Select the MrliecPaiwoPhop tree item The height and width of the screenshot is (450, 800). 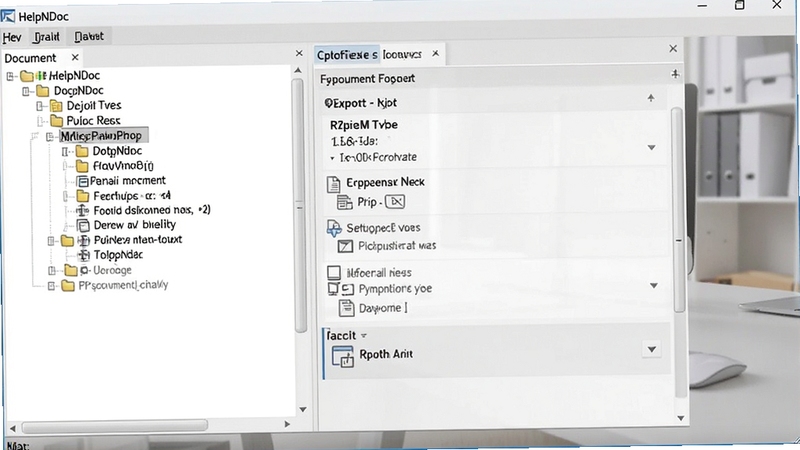104,136
